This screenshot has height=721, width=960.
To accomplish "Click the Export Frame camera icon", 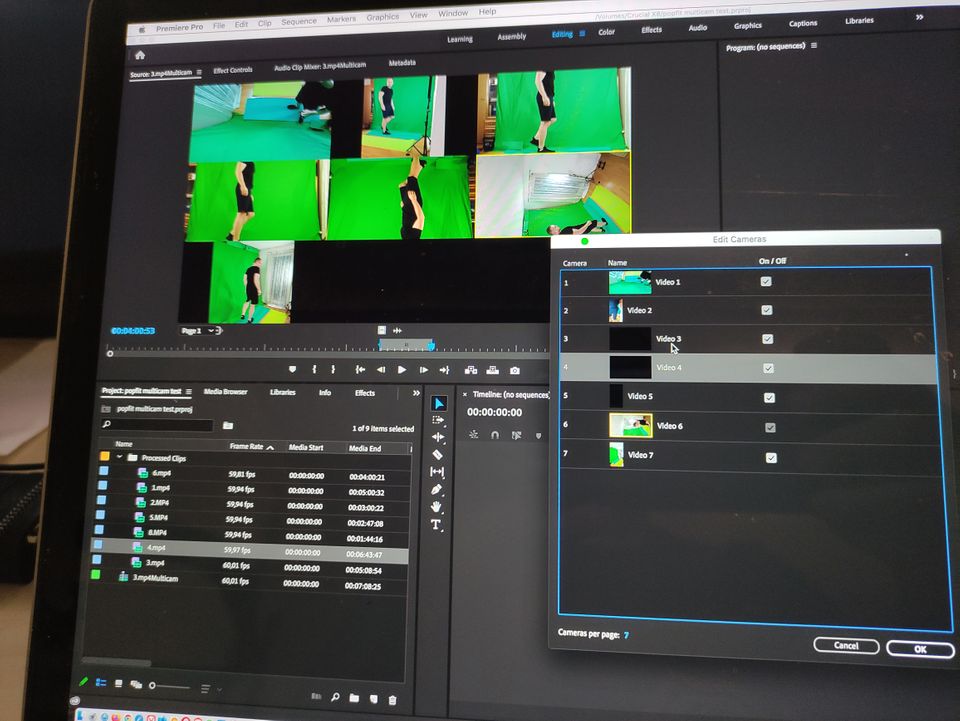I will coord(515,370).
